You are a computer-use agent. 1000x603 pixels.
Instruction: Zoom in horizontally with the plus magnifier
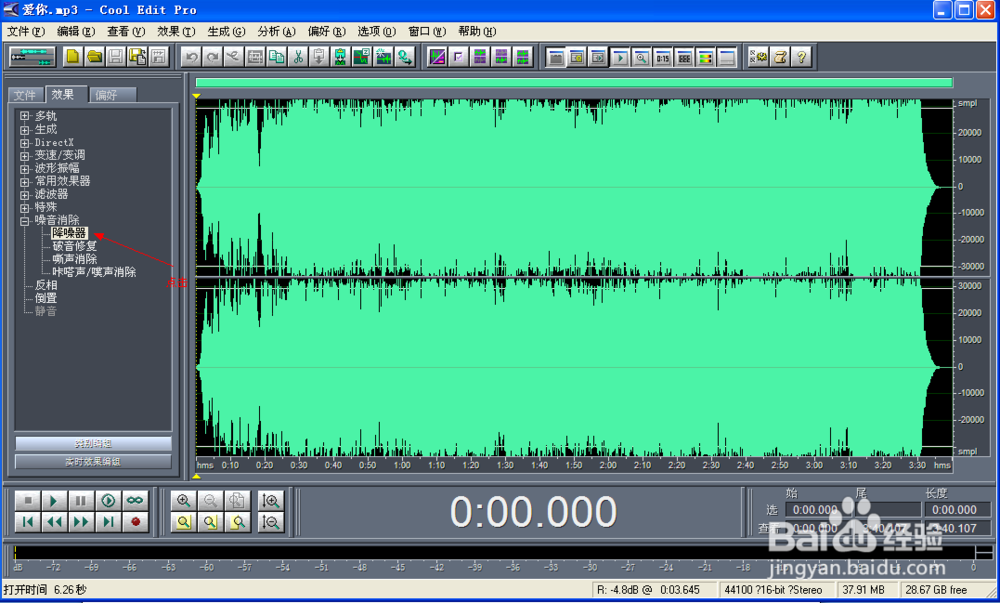pos(184,500)
